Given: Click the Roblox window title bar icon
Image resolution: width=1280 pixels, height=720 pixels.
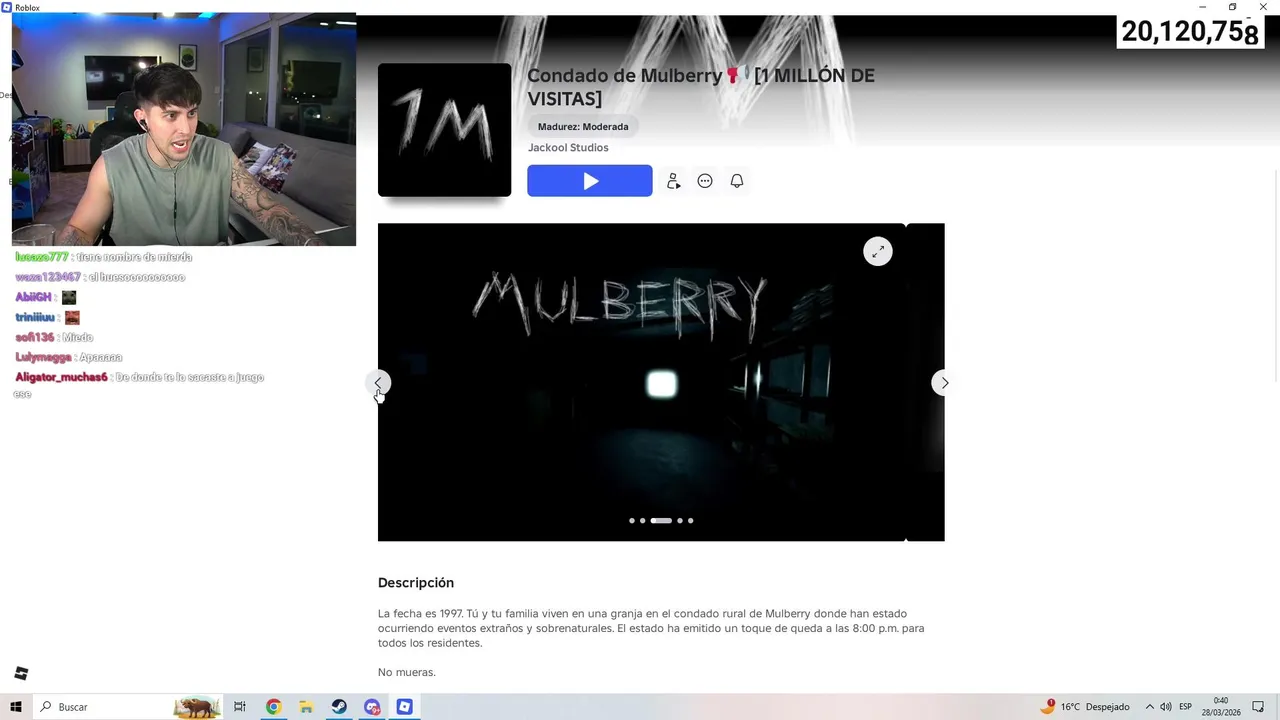Looking at the screenshot, I should coord(6,7).
